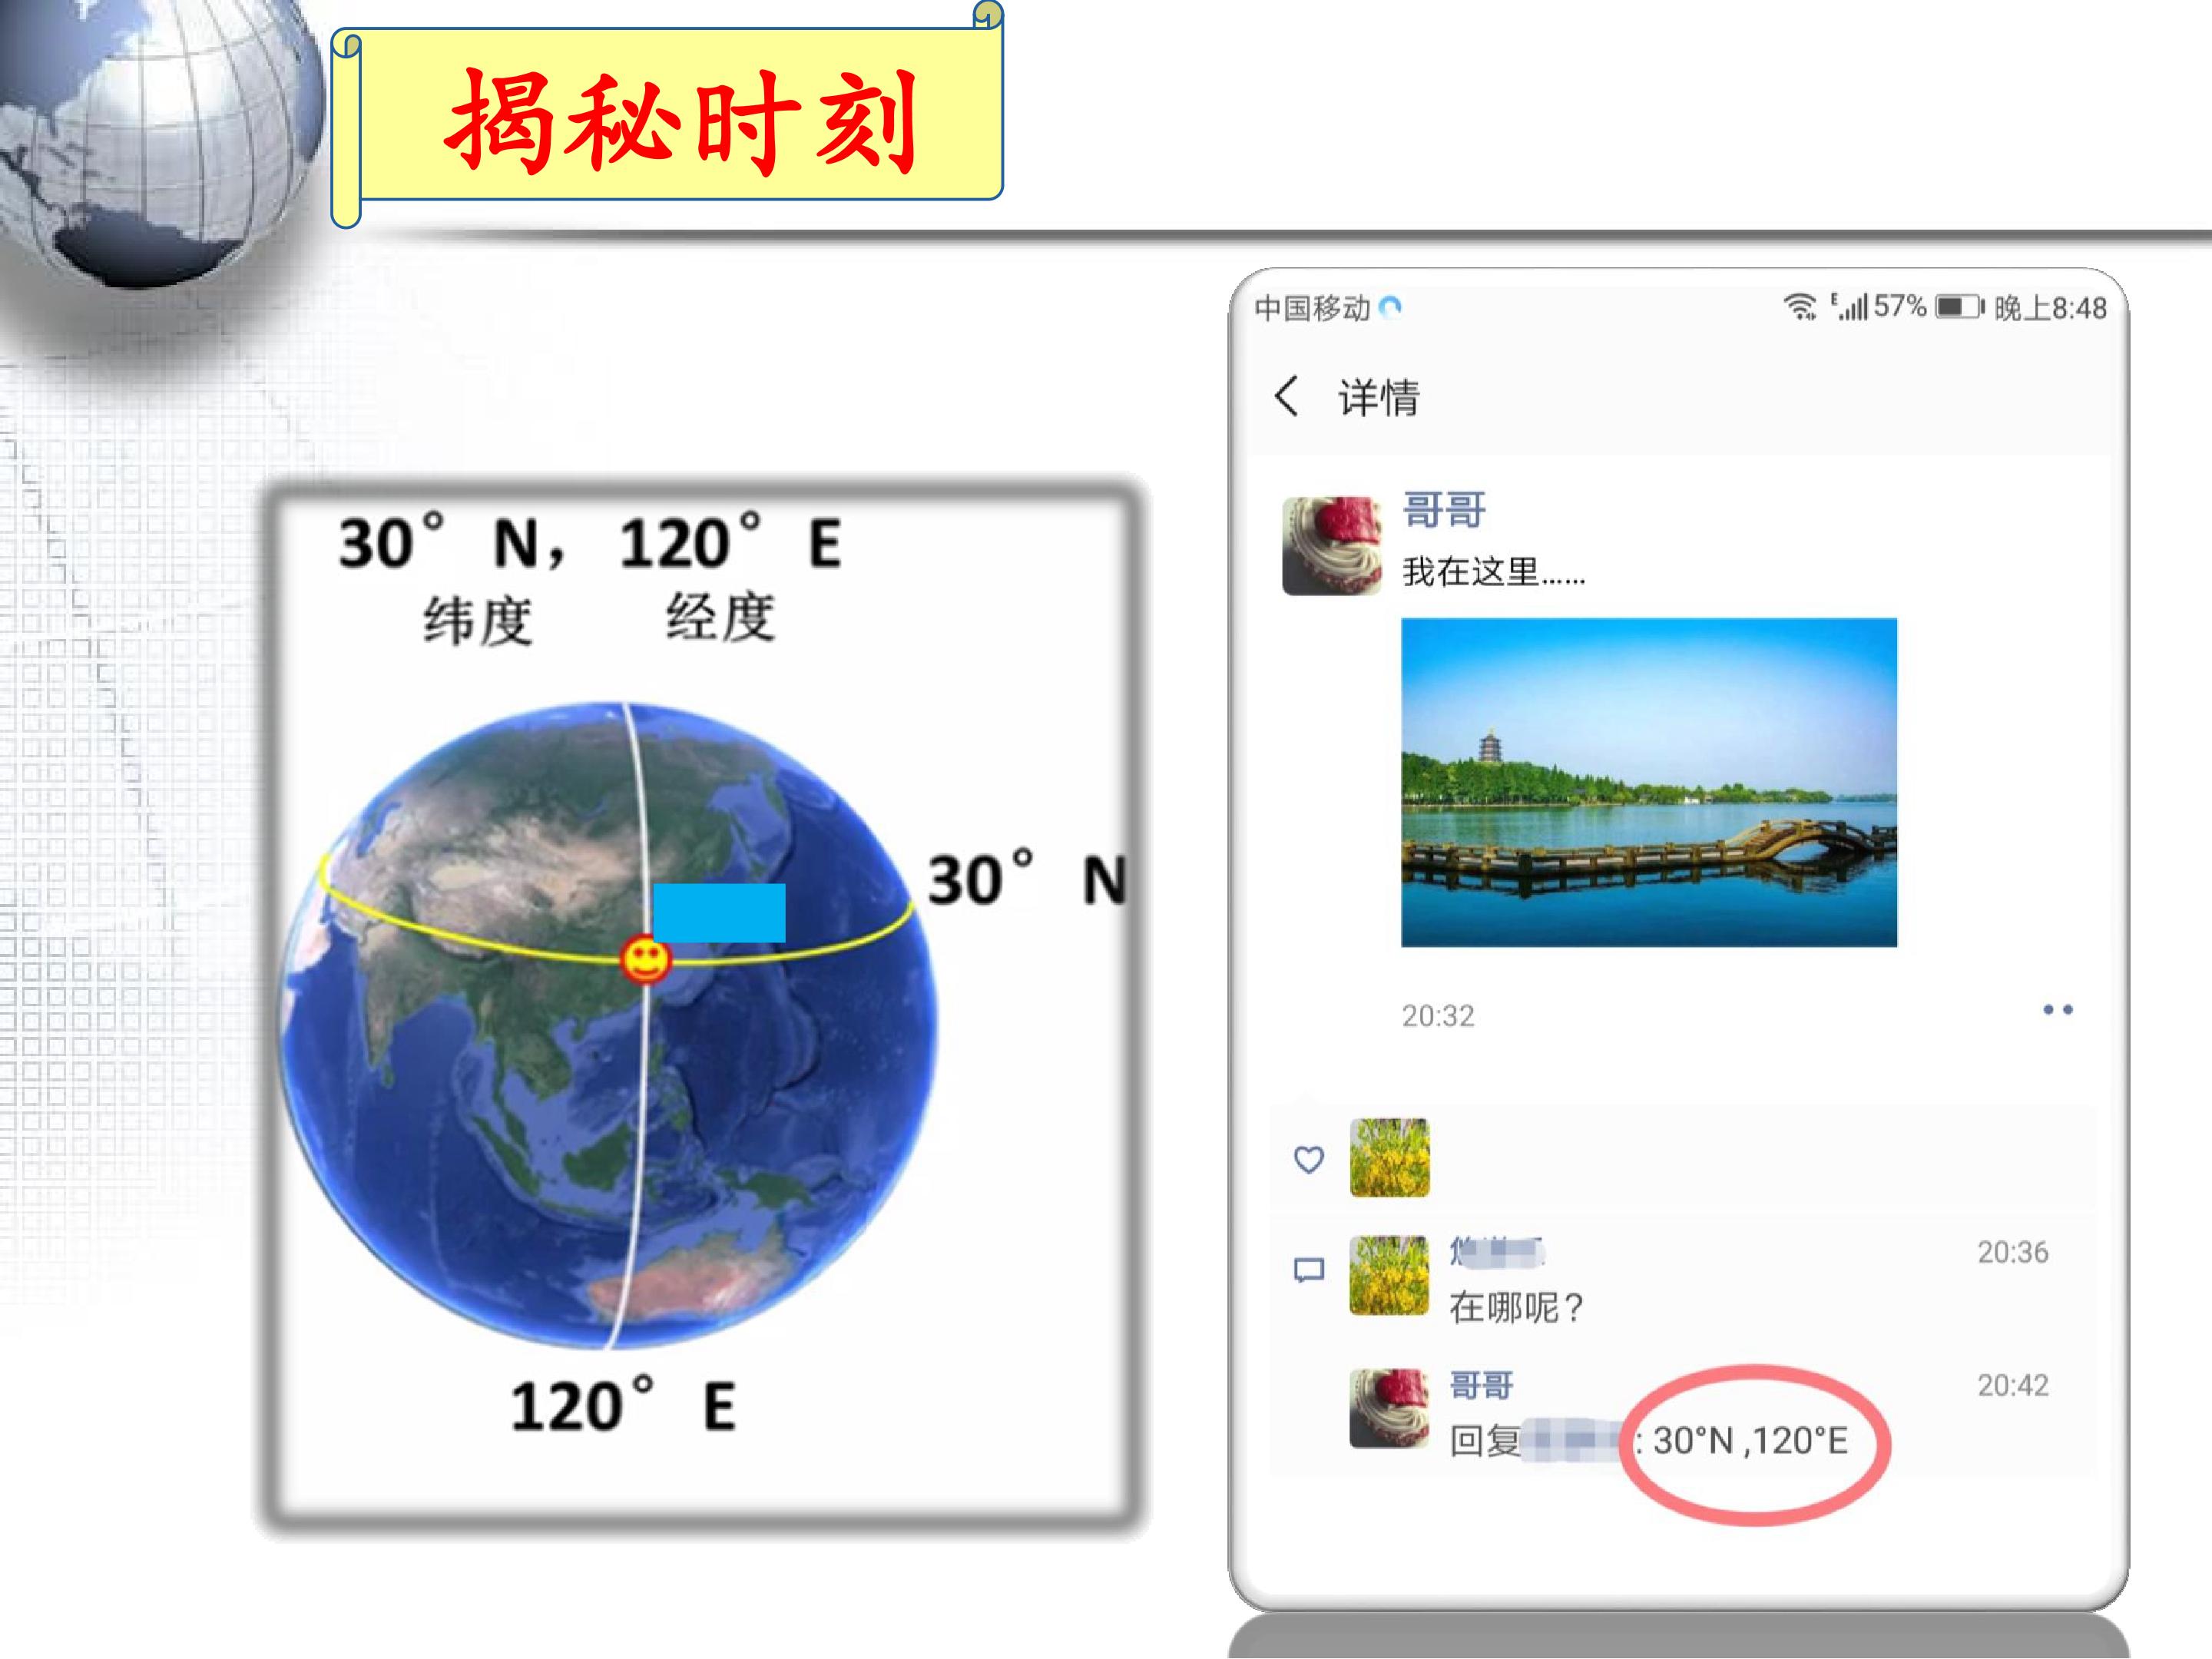The width and height of the screenshot is (2212, 1659).
Task: Tap yellow flower avatar beside 在哪呢？
Action: (x=1389, y=1275)
